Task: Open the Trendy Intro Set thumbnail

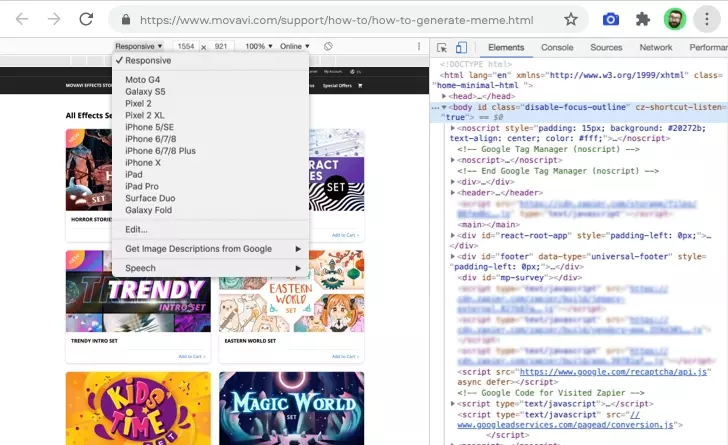Action: click(138, 291)
